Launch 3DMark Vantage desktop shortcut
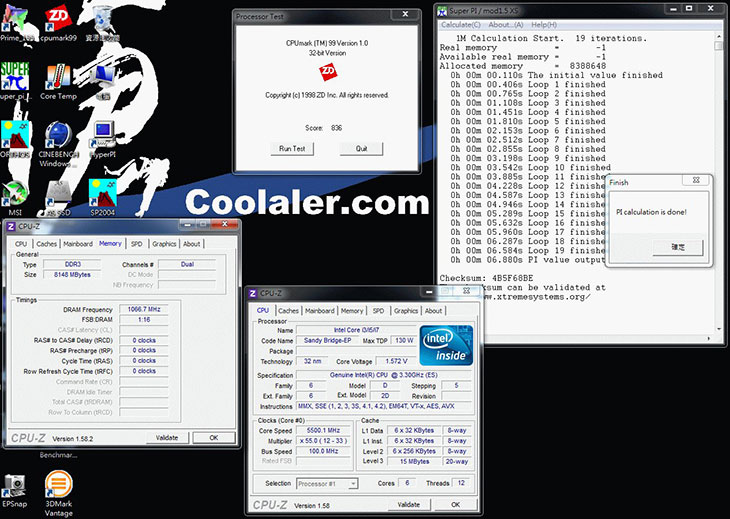This screenshot has height=519, width=730. (59, 493)
